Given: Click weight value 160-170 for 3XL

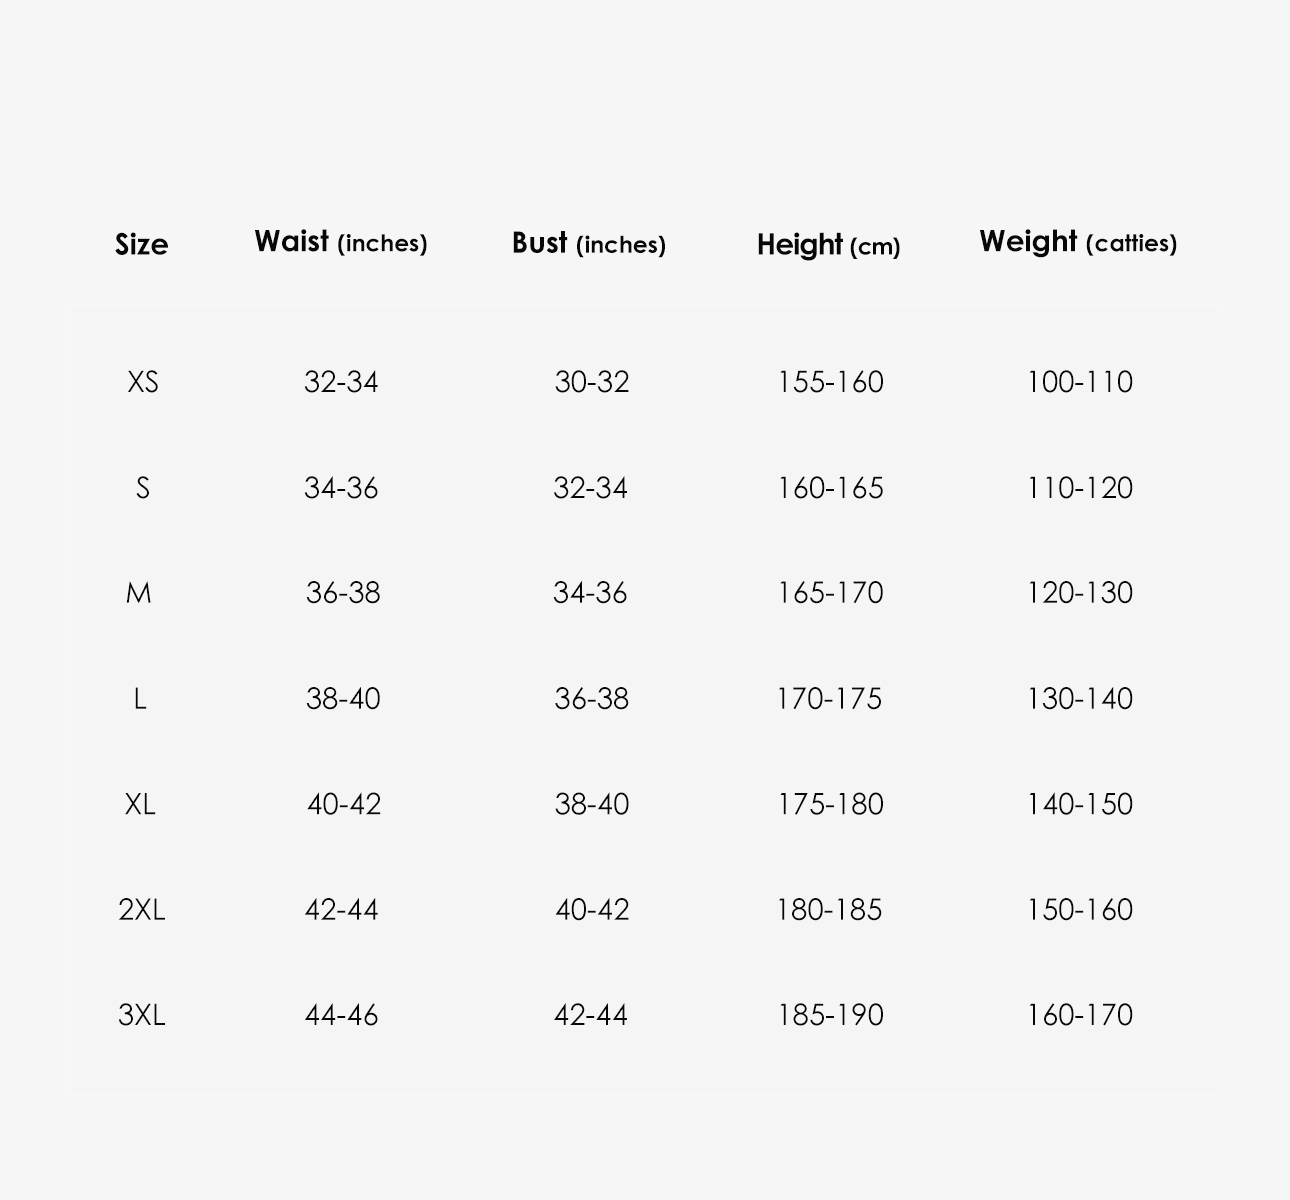Looking at the screenshot, I should [1079, 1015].
